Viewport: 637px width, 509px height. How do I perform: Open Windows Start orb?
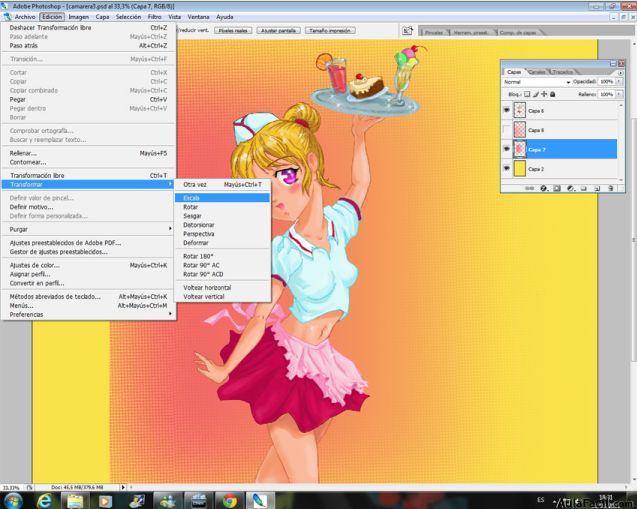(13, 500)
